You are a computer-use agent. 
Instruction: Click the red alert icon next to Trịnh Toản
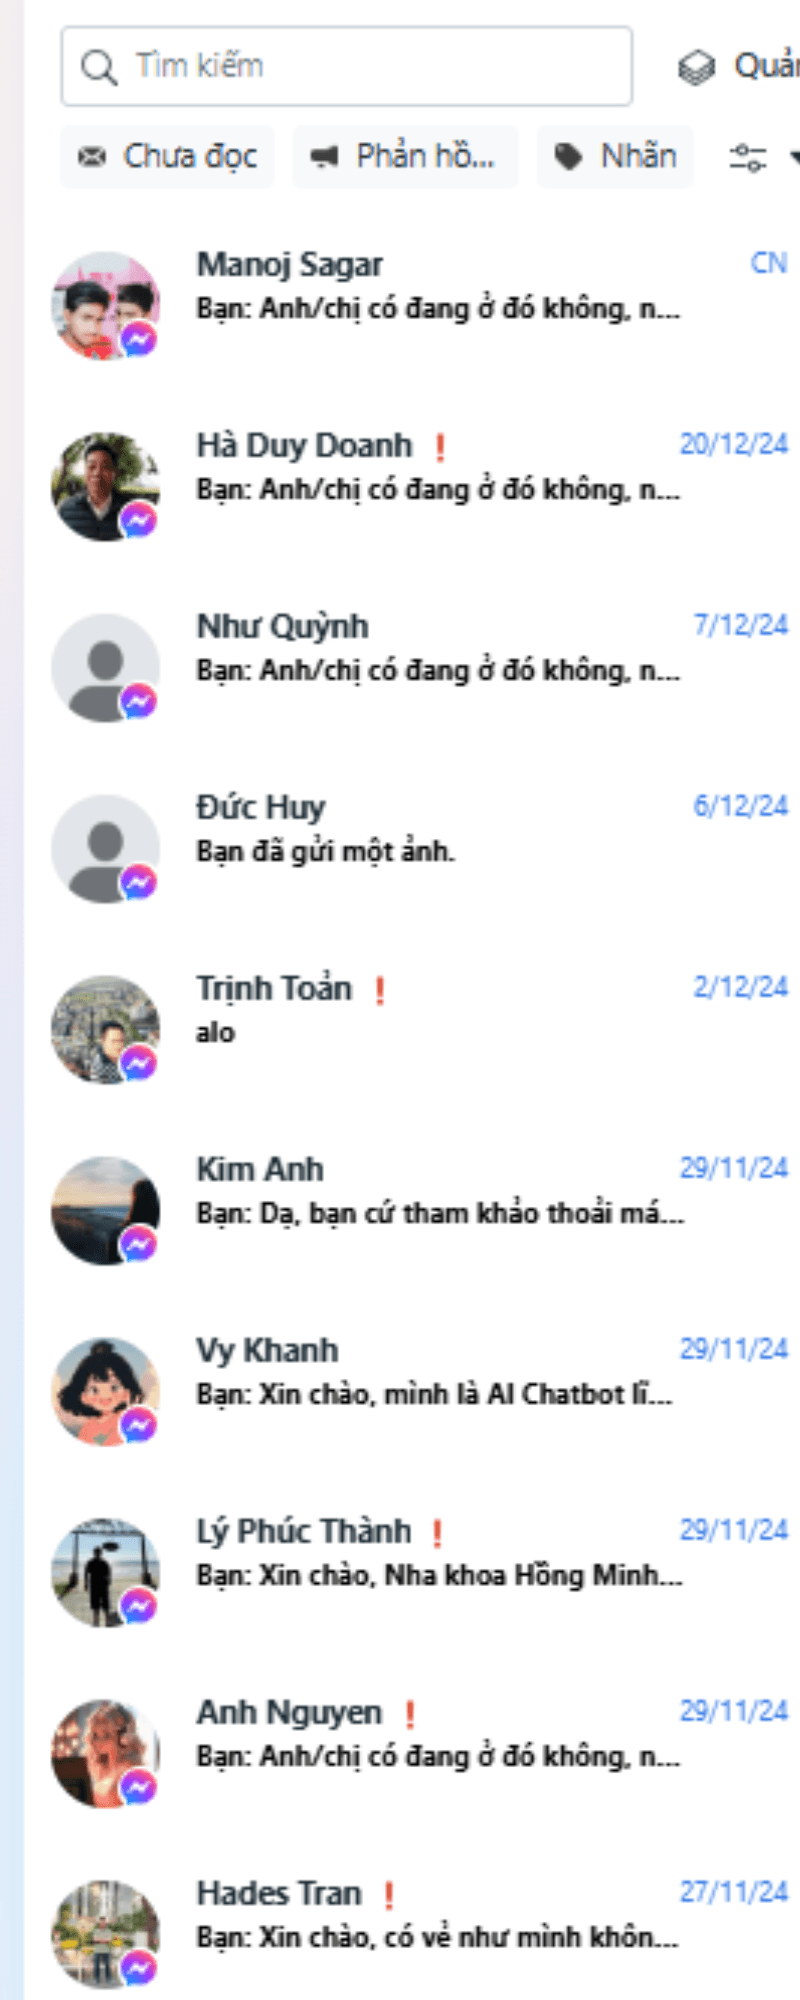click(x=380, y=990)
